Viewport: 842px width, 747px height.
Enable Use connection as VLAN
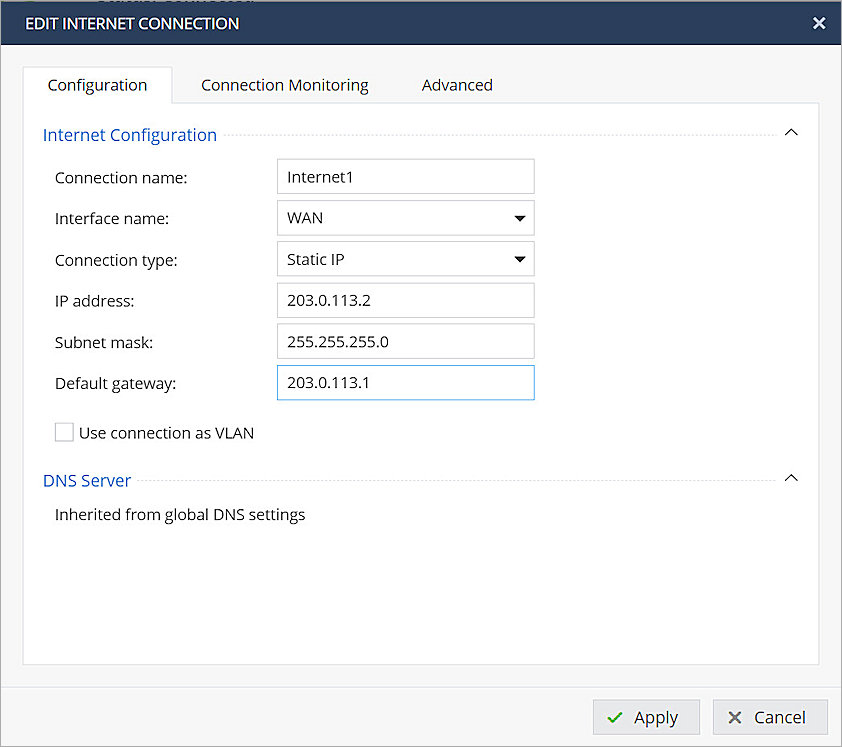(64, 432)
